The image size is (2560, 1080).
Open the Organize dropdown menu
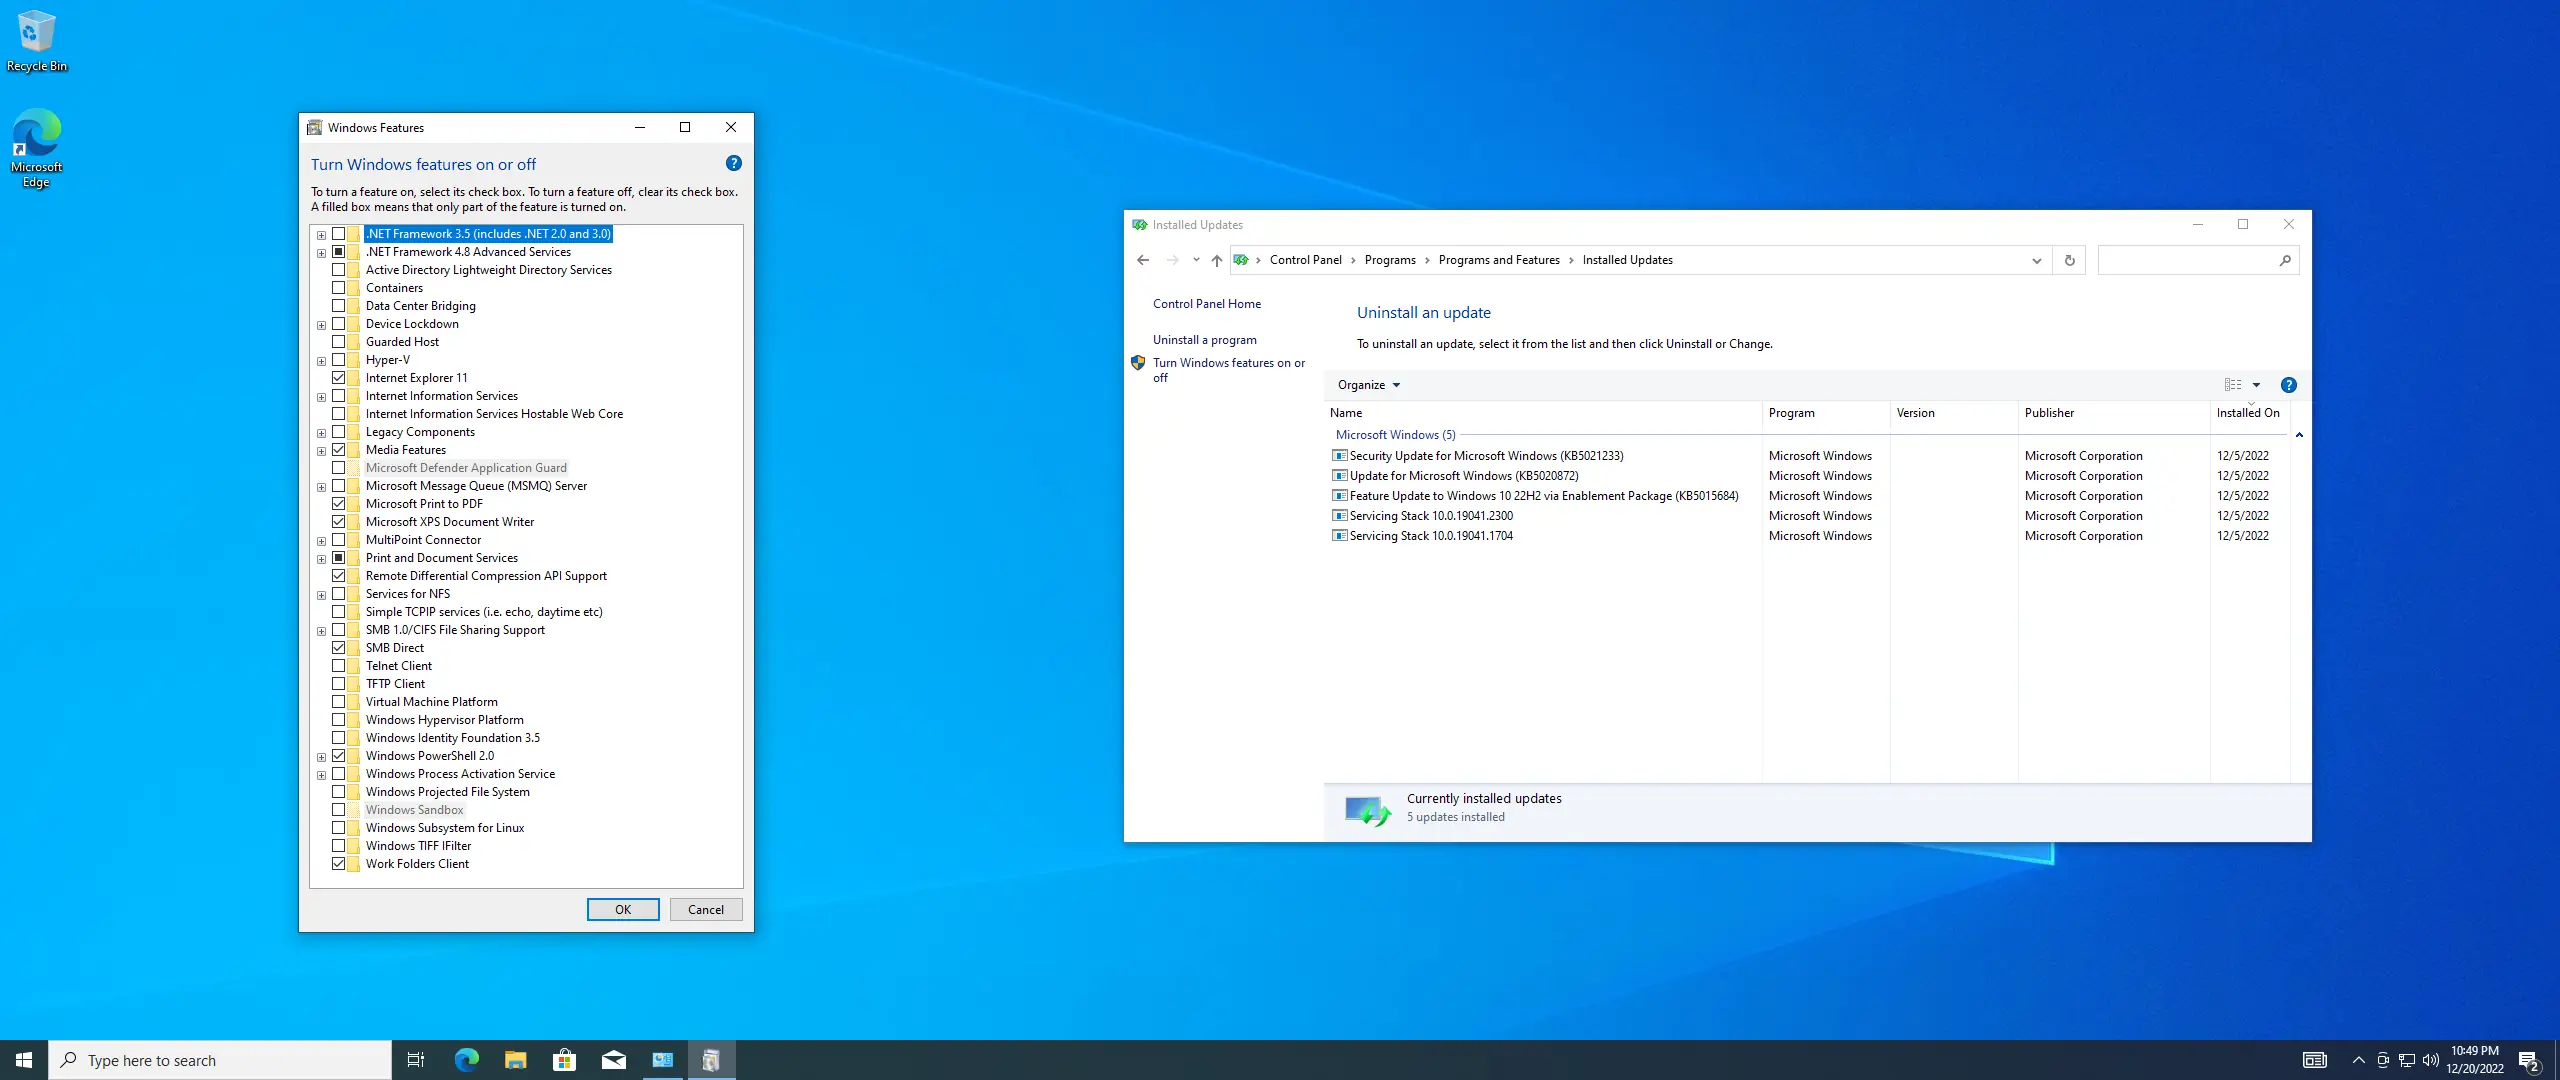coord(1368,385)
